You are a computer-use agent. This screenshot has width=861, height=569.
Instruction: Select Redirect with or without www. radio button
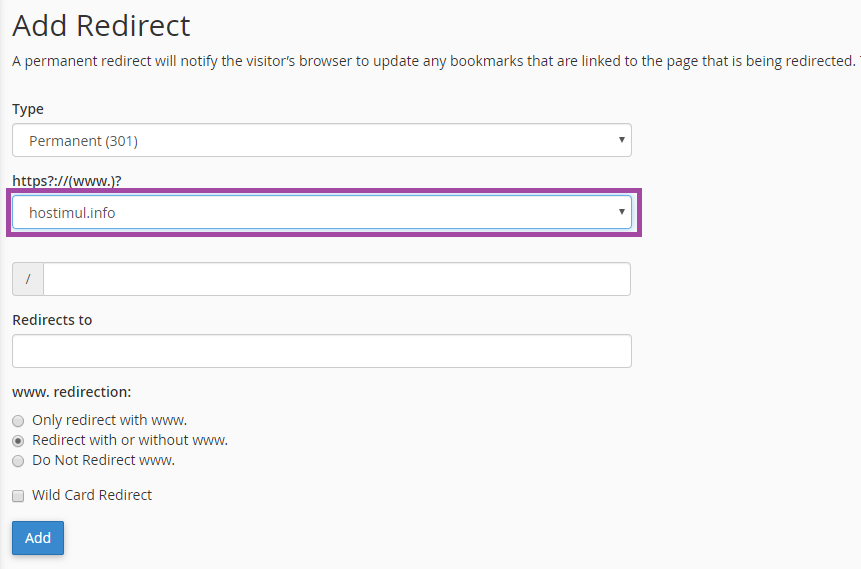point(18,441)
